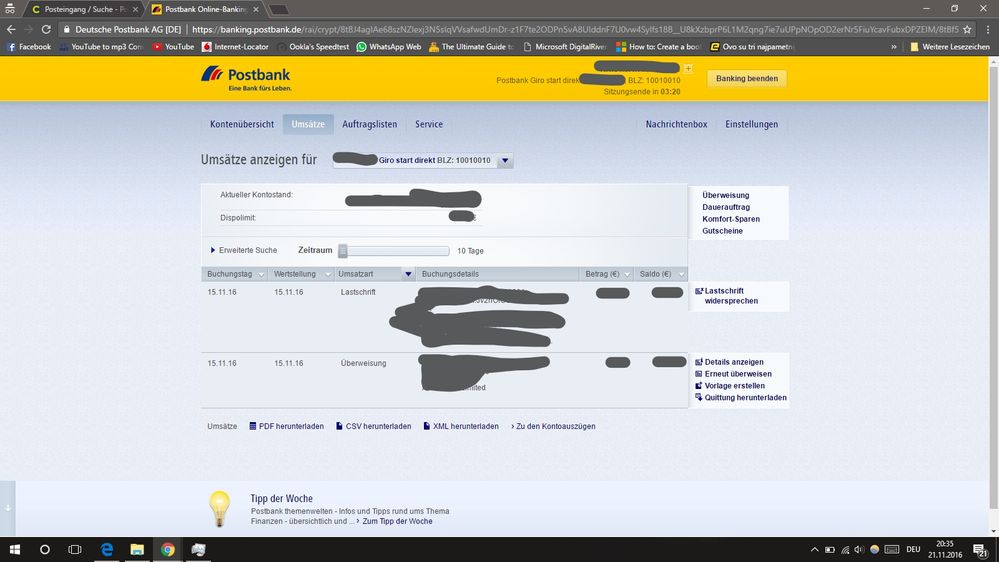Open YouTube bookmark
999x562 pixels.
pos(173,47)
